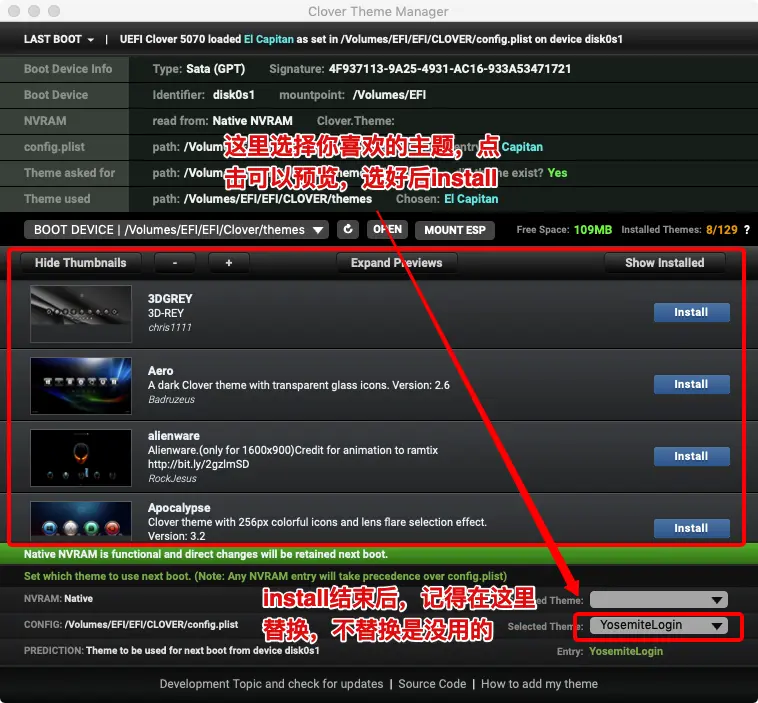Click the OPEN button

(387, 229)
